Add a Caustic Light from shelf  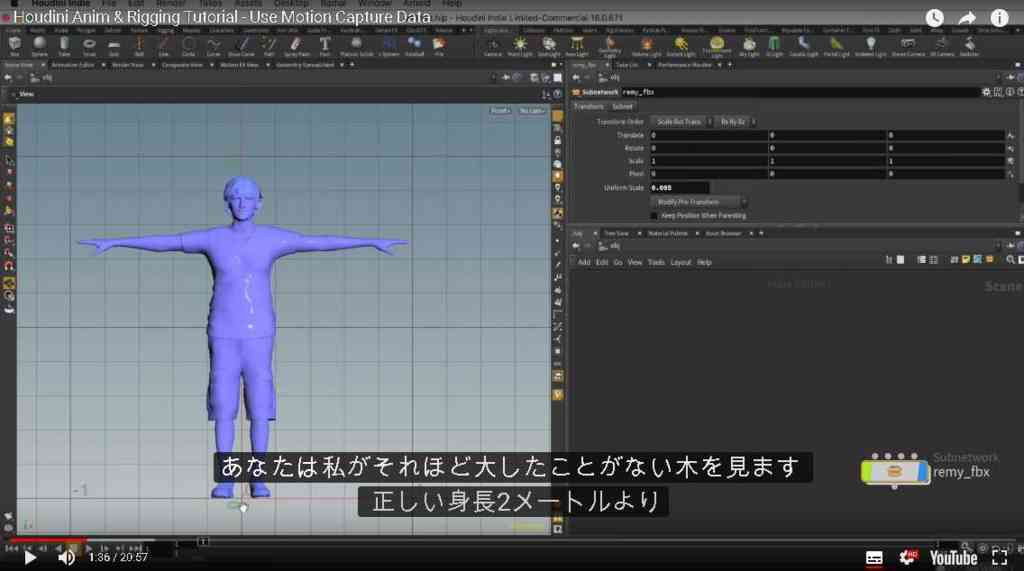(803, 46)
